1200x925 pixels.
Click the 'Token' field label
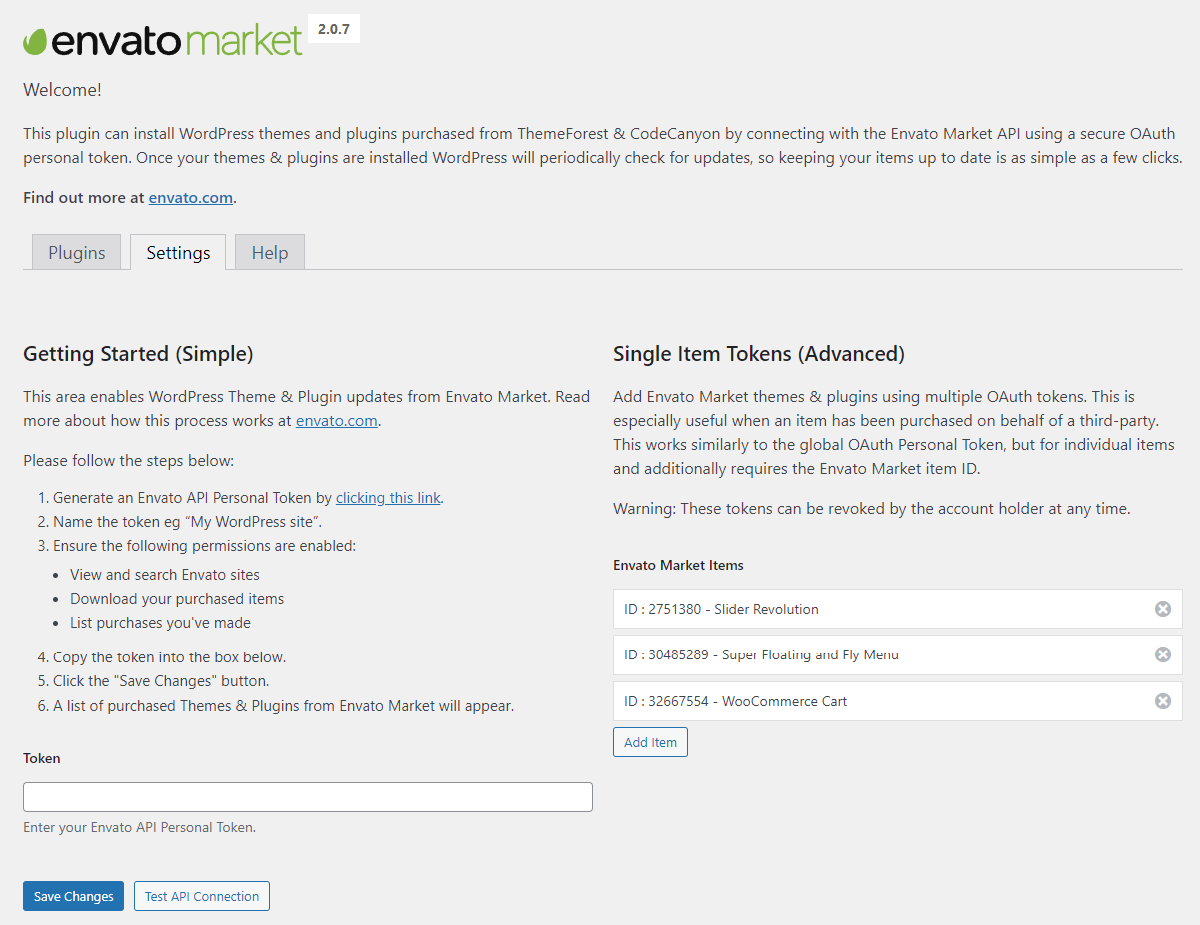(42, 758)
